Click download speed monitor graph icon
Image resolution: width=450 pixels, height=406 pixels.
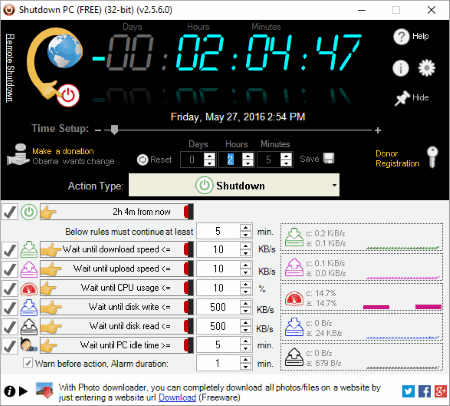click(x=294, y=237)
